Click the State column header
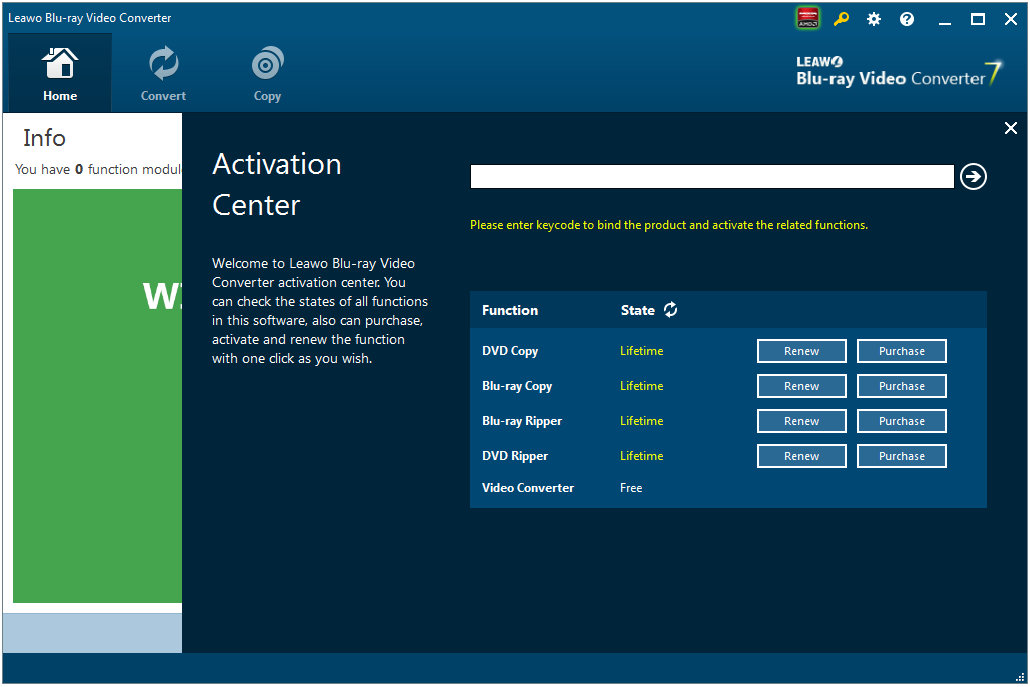The height and width of the screenshot is (687, 1030). point(637,310)
